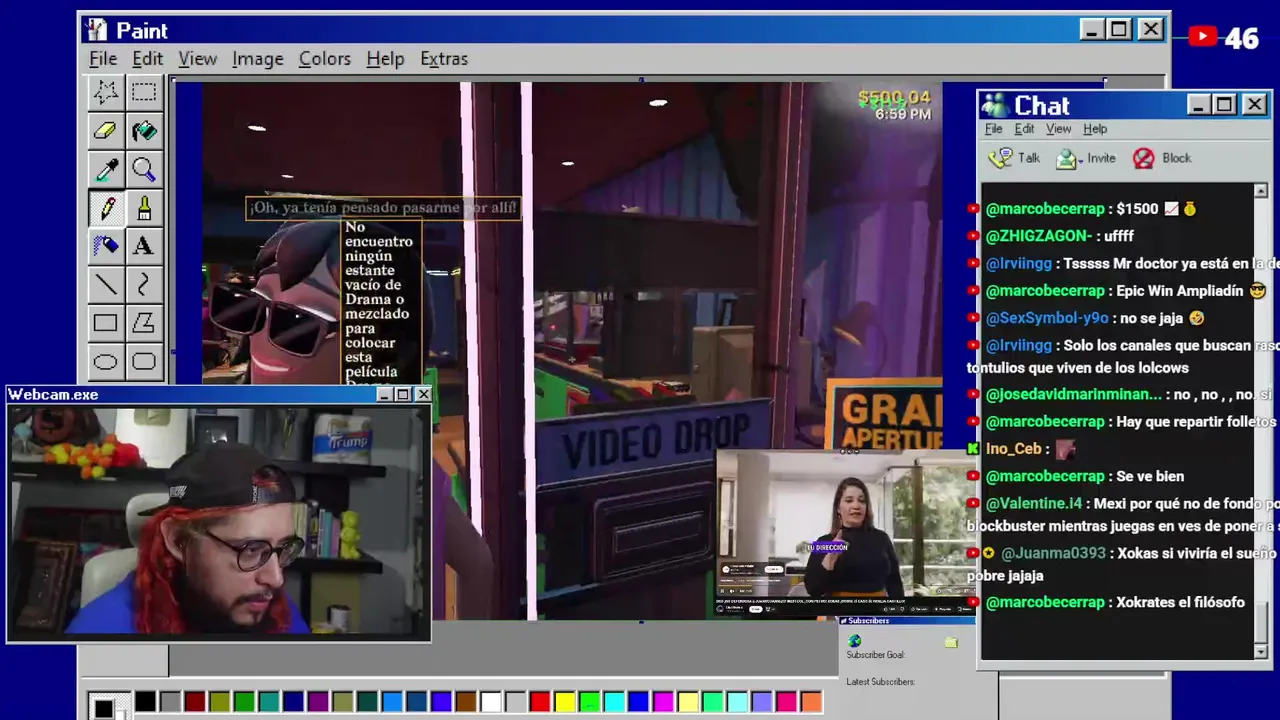Click the YouTube logo icon
The image size is (1280, 720).
[x=1203, y=38]
